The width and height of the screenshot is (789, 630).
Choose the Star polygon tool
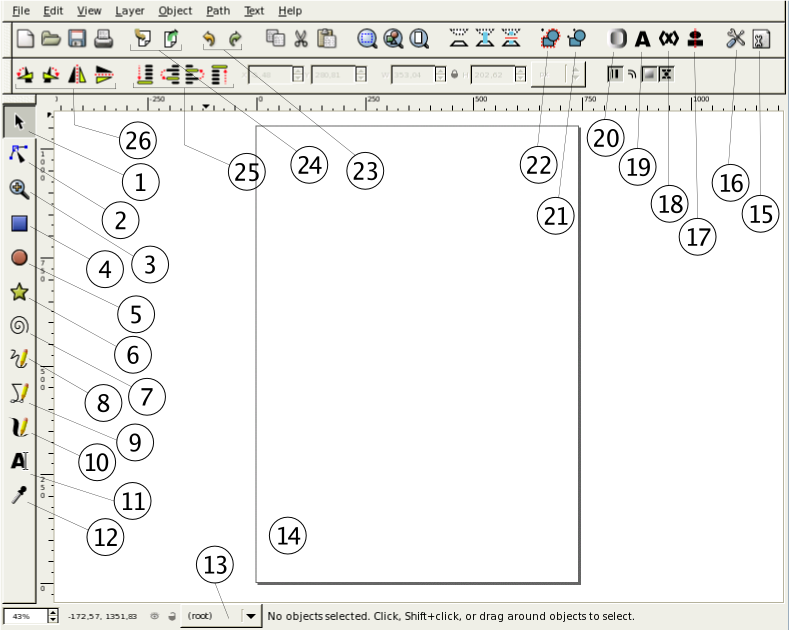(x=18, y=292)
